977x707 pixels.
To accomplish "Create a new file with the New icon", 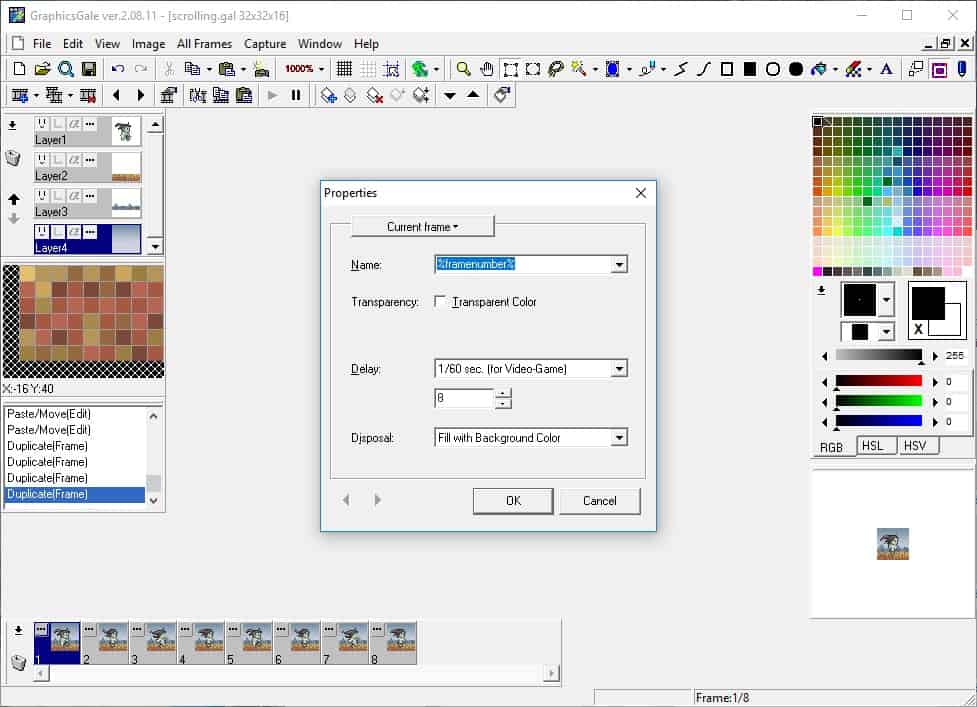I will 19,69.
